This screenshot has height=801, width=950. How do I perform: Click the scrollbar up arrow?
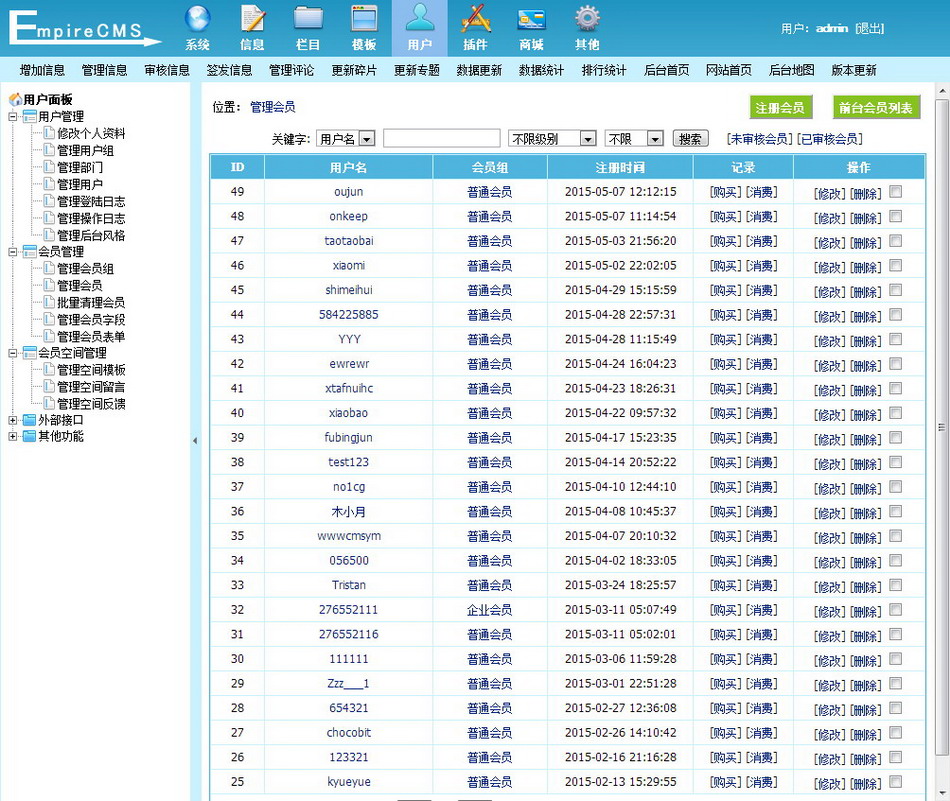tap(942, 91)
